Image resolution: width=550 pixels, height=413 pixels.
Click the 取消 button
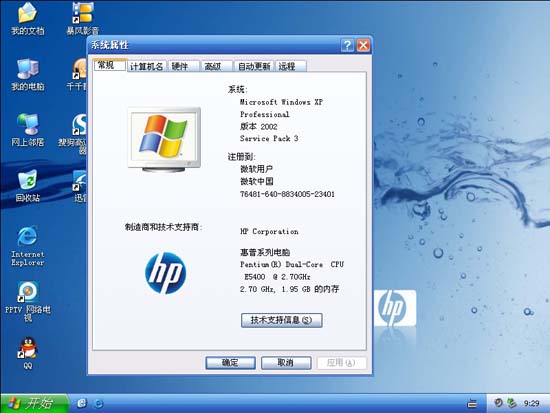tap(286, 363)
